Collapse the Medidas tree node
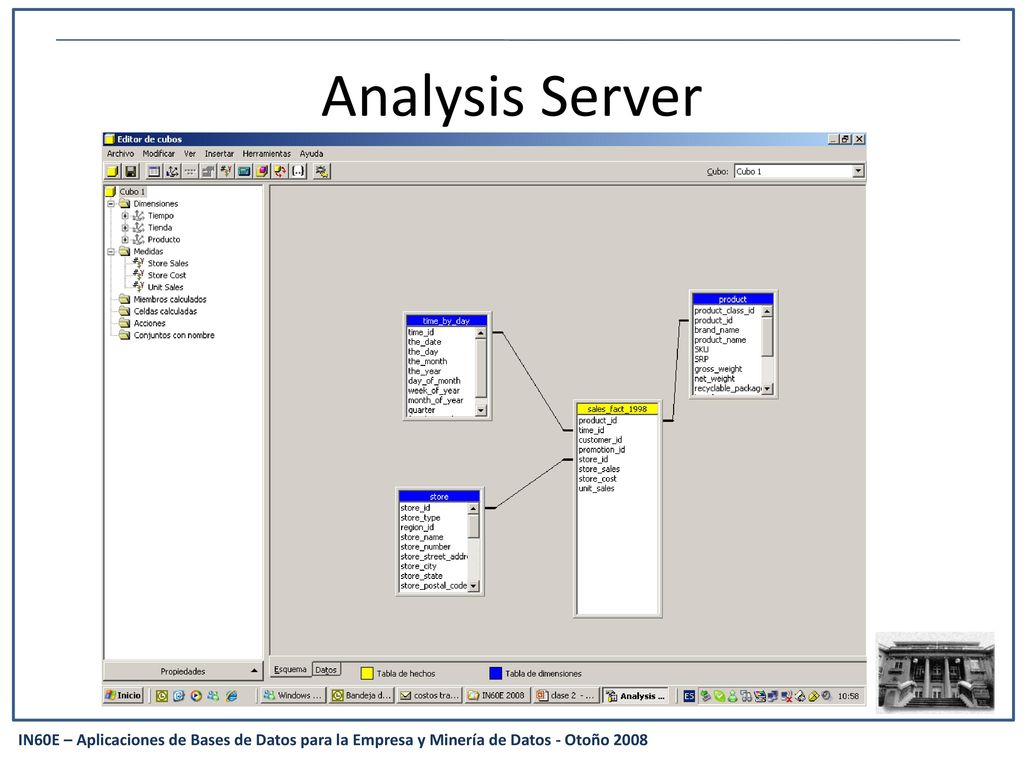The image size is (1024, 768). point(111,251)
